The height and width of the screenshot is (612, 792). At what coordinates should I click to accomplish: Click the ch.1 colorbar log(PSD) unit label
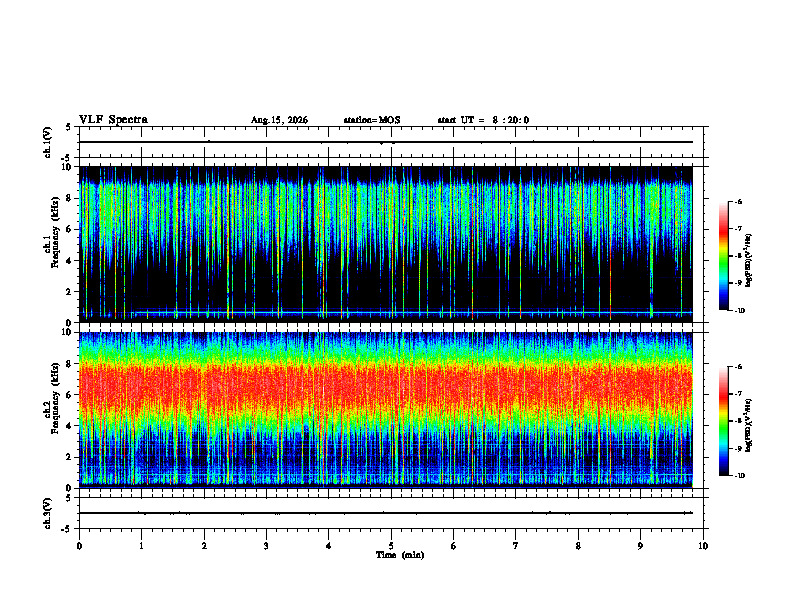(x=749, y=261)
